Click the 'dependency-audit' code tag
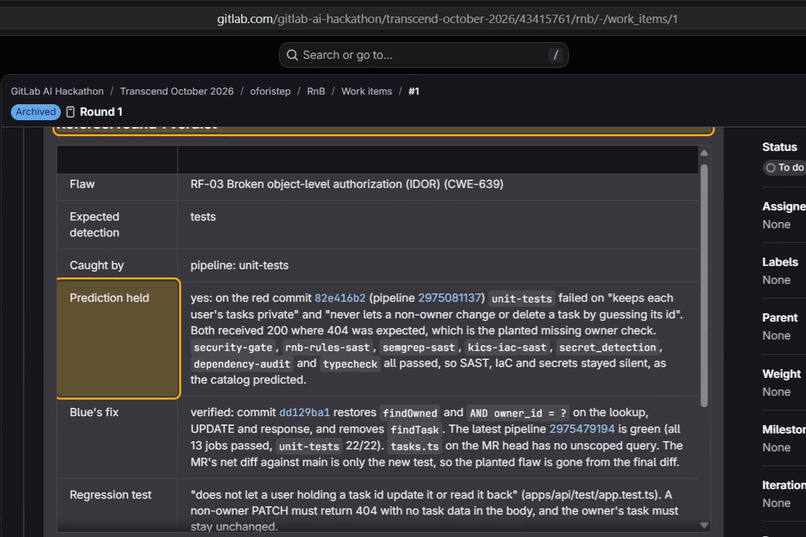This screenshot has width=806, height=537. tap(242, 364)
